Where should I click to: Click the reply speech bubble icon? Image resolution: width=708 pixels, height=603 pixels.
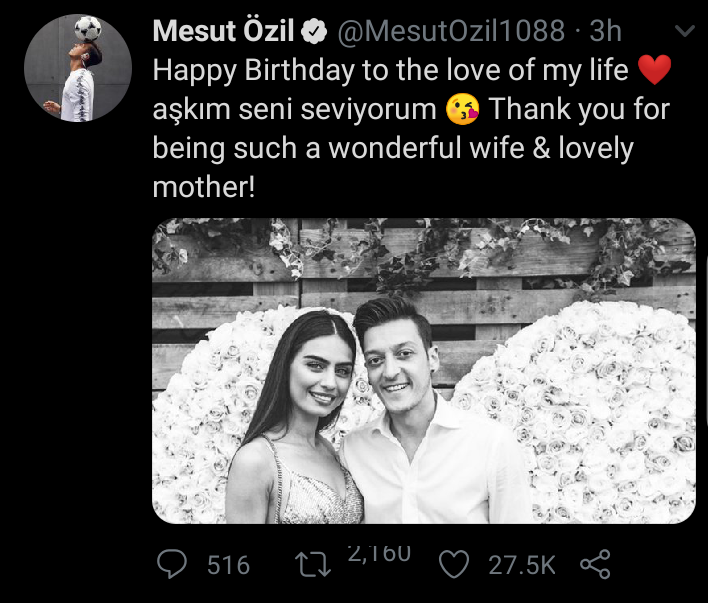[173, 565]
